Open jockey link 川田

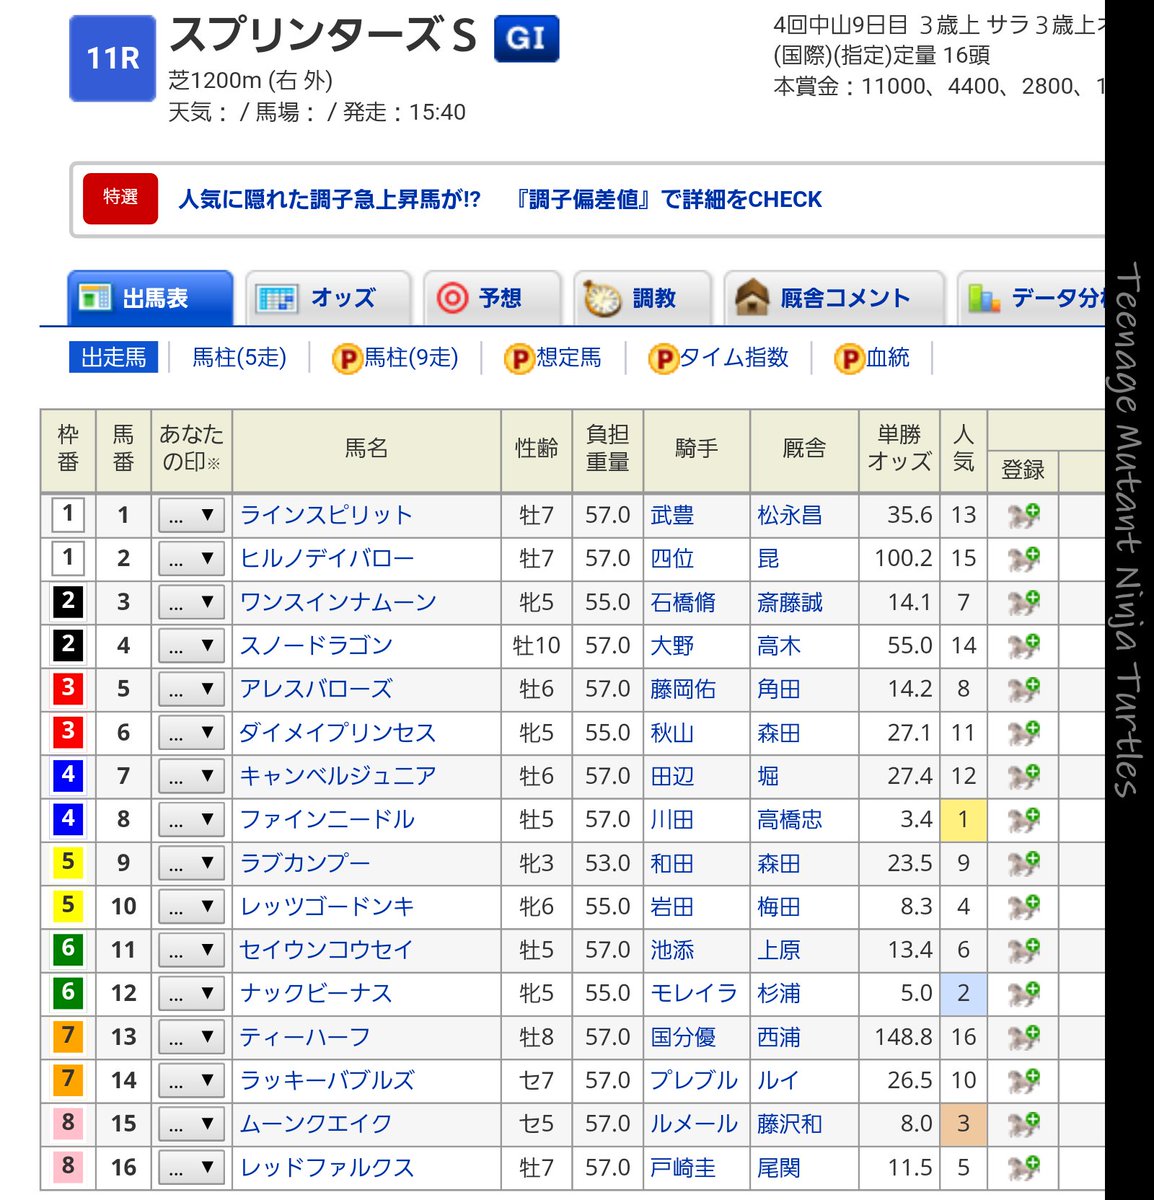coord(672,820)
